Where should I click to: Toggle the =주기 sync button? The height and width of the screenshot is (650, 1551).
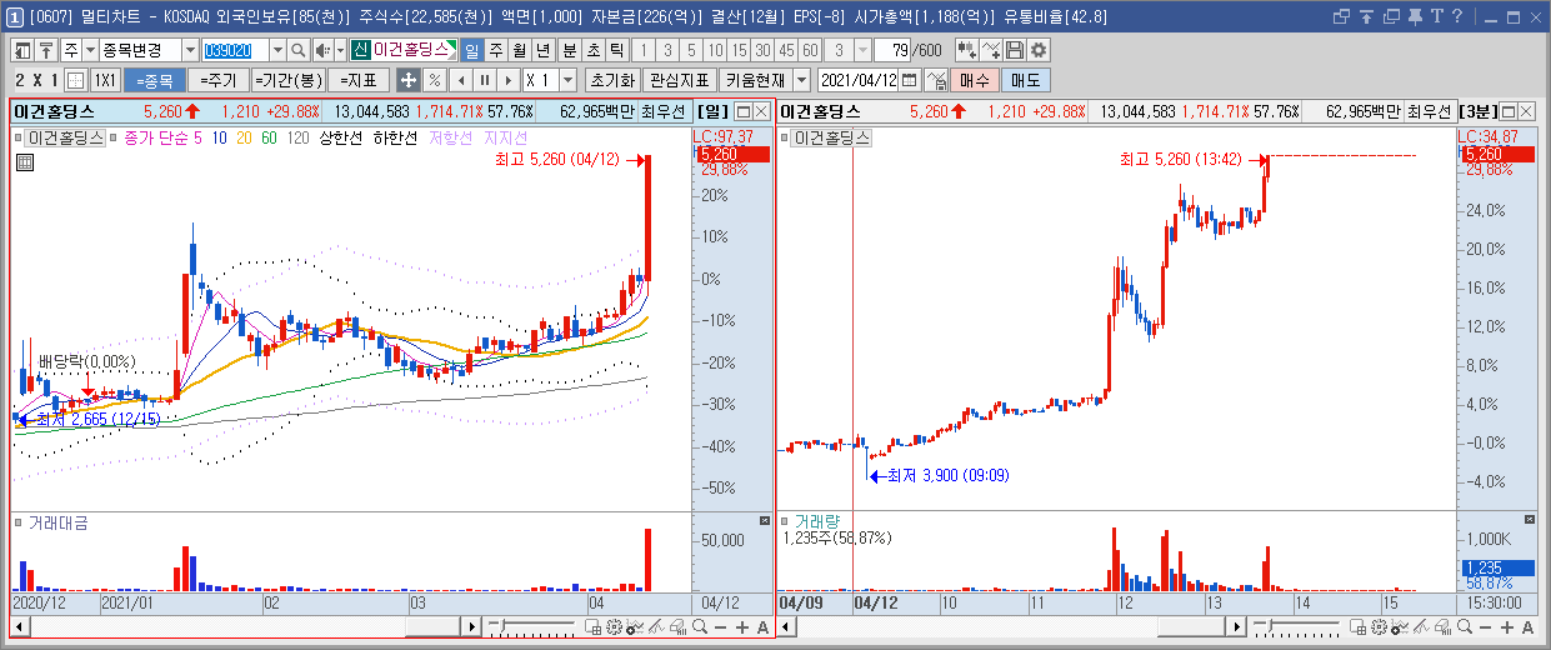tap(218, 80)
